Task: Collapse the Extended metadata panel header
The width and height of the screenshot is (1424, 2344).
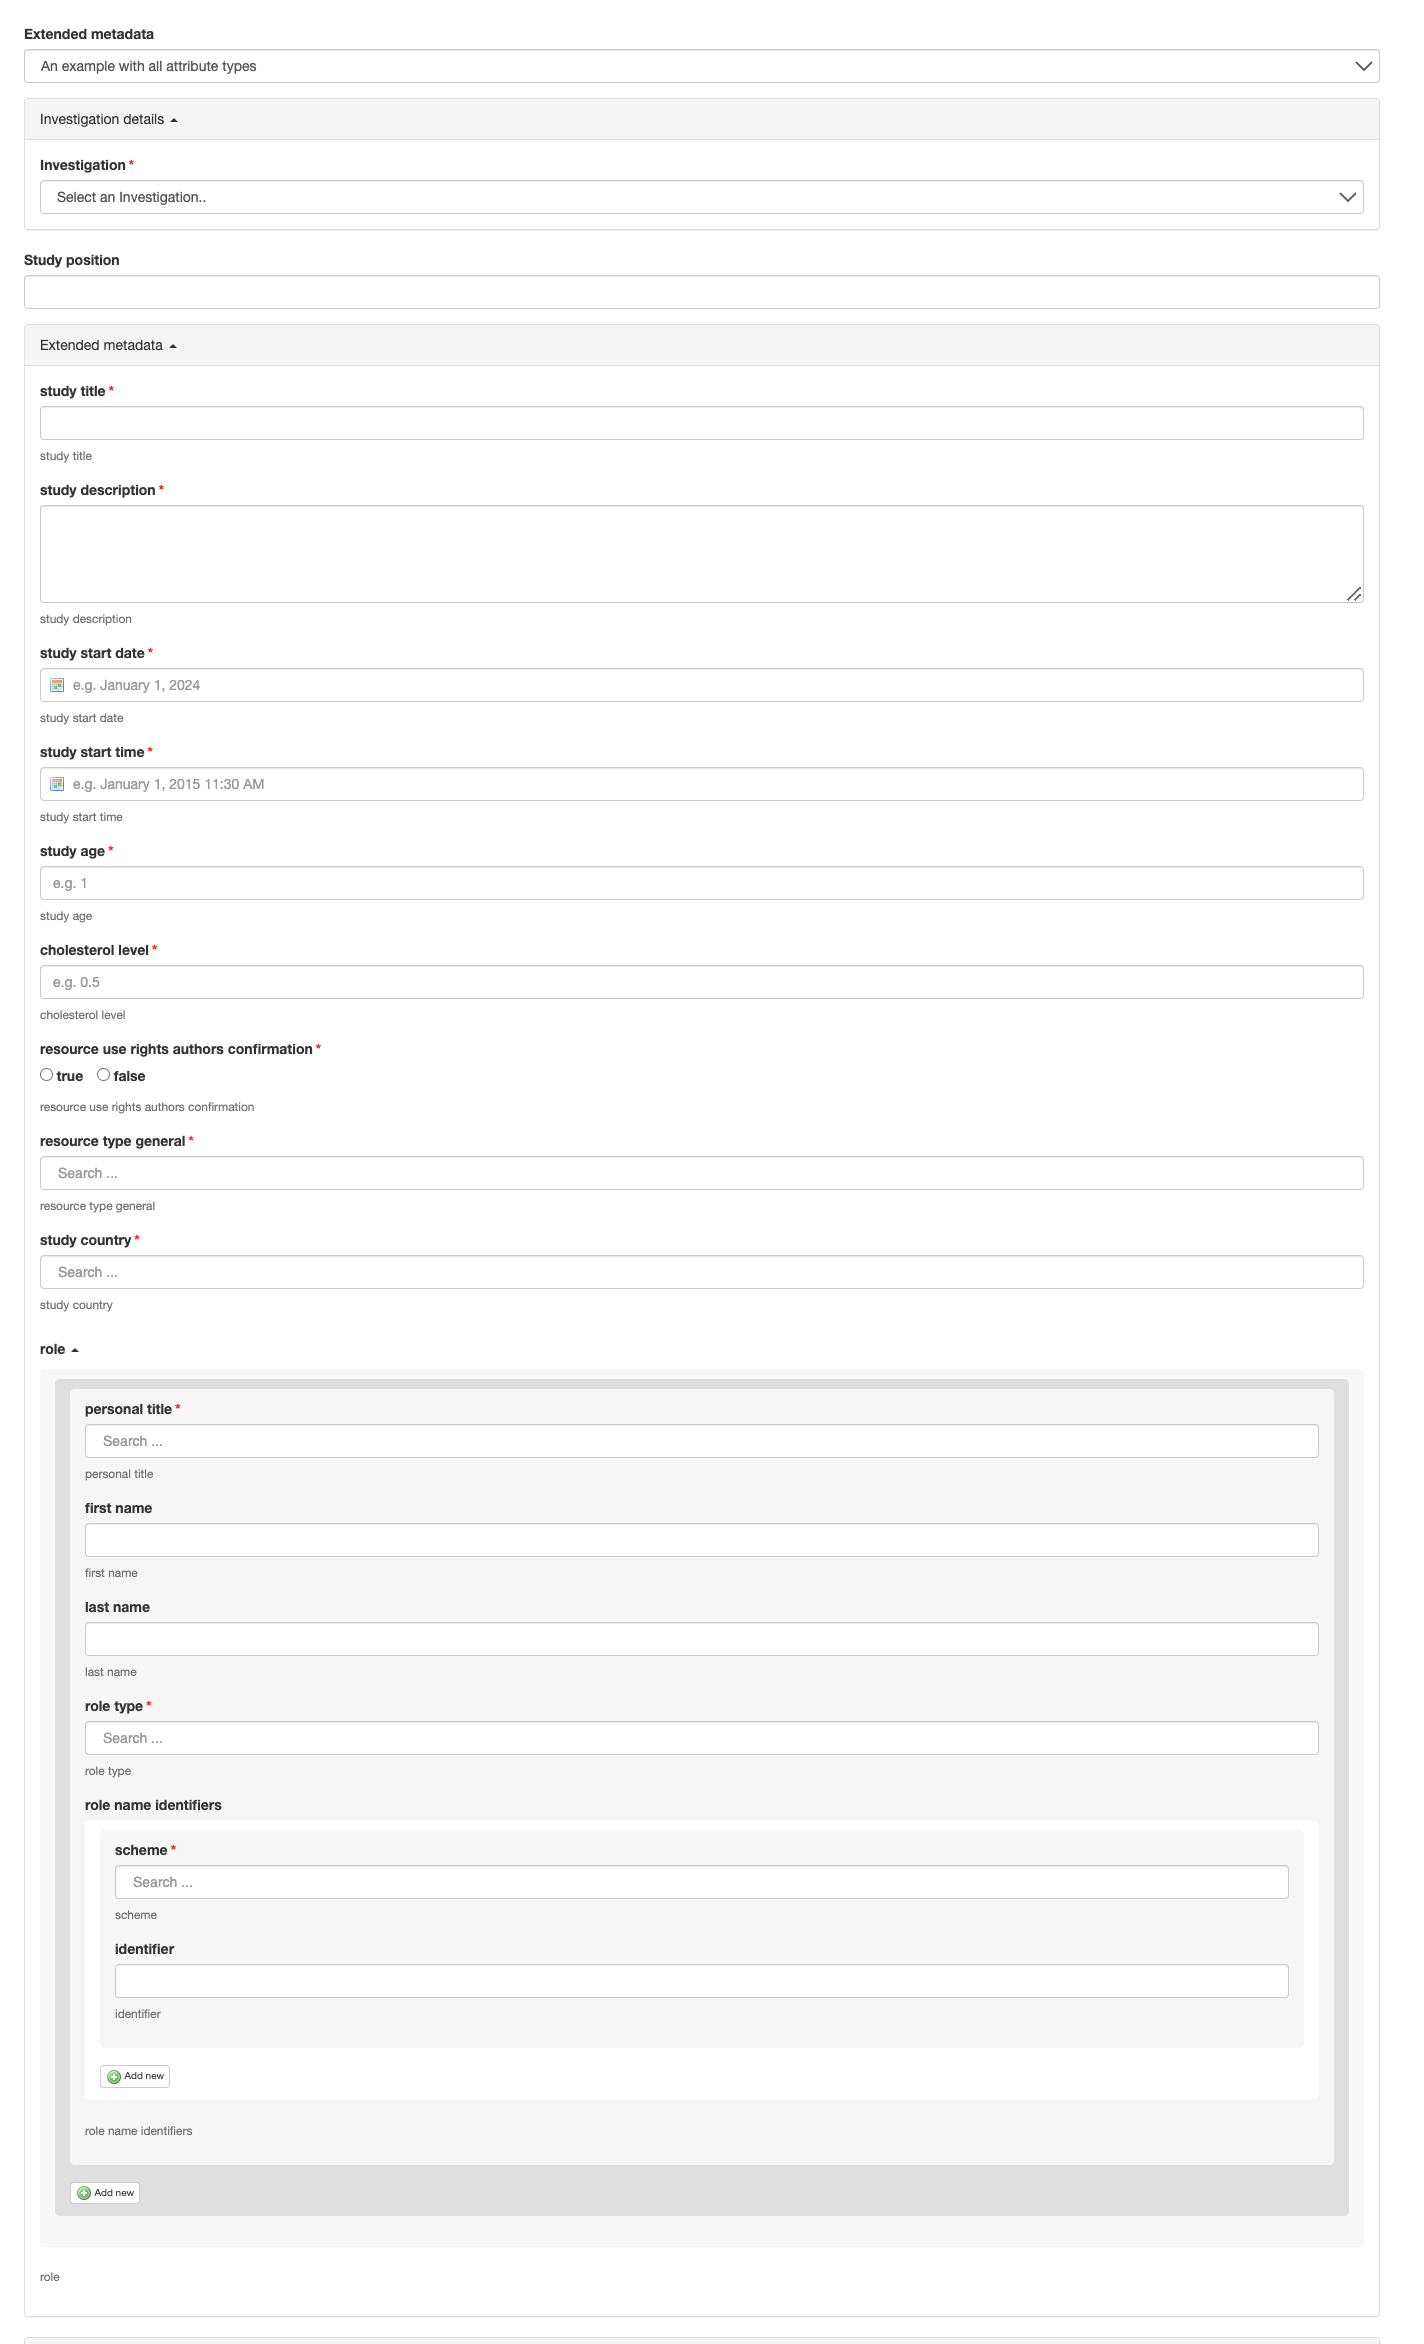Action: tap(108, 345)
